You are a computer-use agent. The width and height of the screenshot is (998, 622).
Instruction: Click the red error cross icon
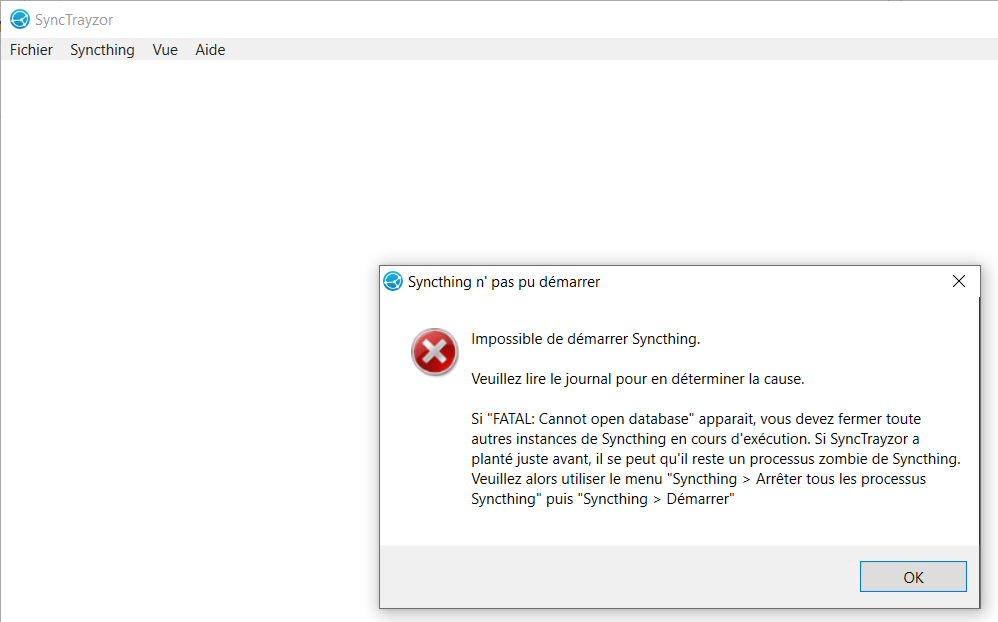(x=434, y=352)
